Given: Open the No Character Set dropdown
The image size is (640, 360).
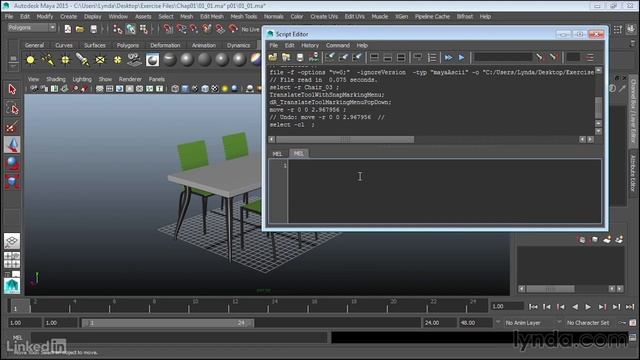Looking at the screenshot, I should pos(588,323).
